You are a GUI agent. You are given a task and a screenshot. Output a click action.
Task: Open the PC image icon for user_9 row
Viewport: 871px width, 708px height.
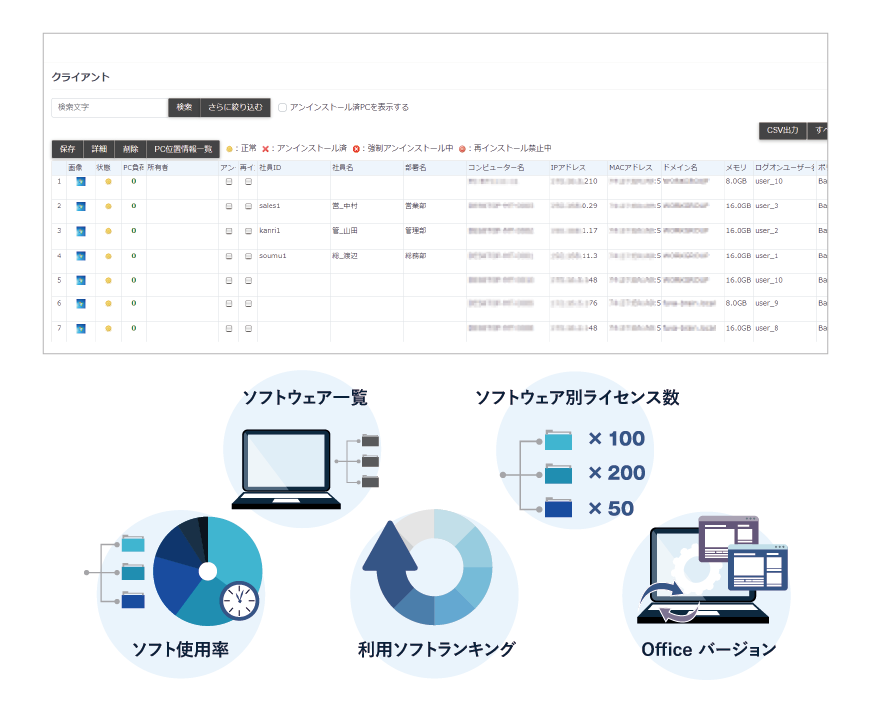click(81, 304)
